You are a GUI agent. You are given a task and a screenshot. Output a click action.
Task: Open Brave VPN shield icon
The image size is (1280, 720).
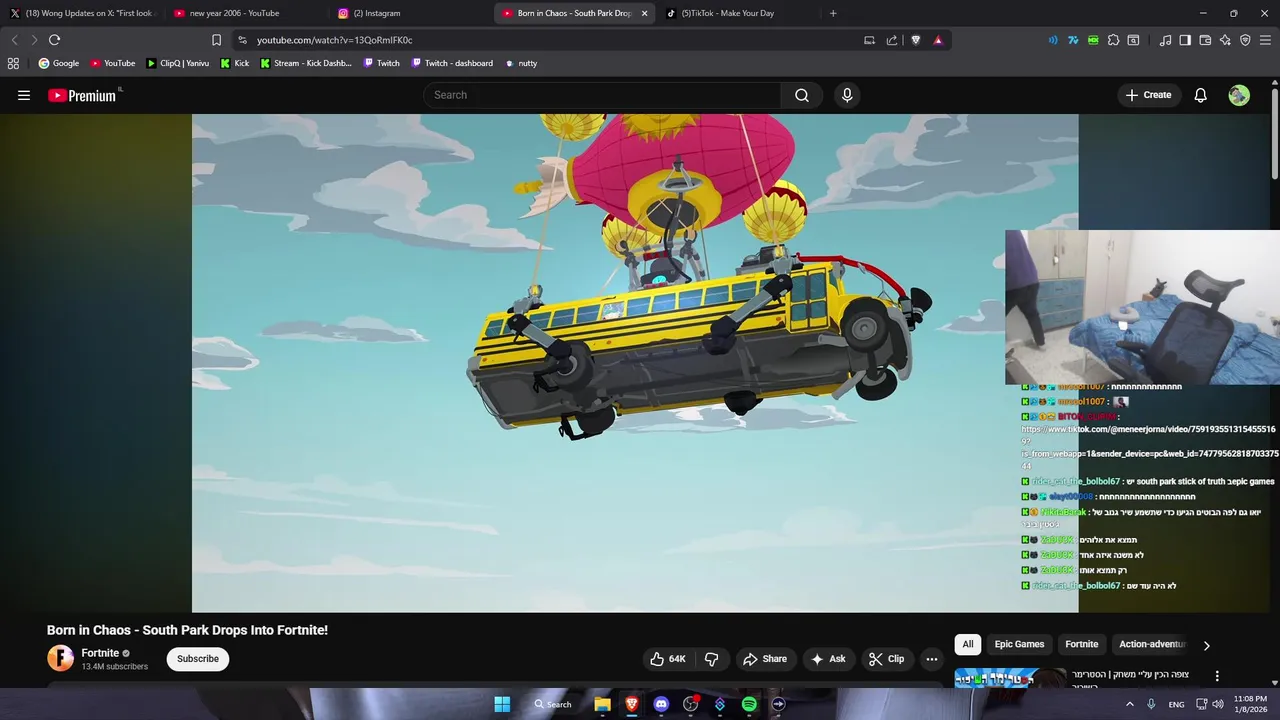click(x=1245, y=40)
